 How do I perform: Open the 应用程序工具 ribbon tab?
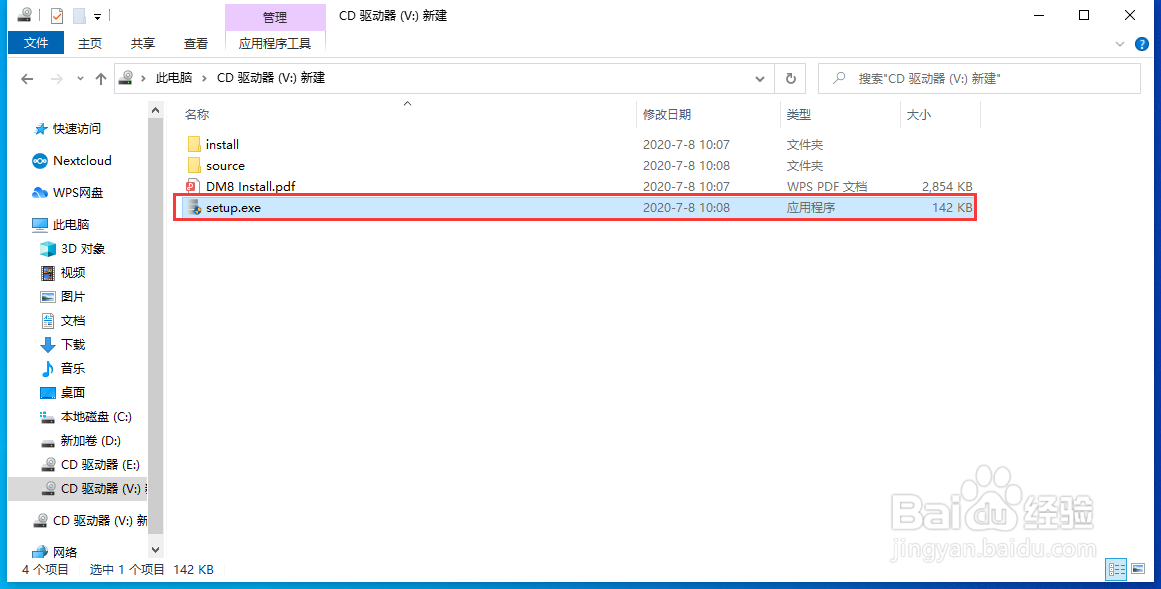(275, 43)
